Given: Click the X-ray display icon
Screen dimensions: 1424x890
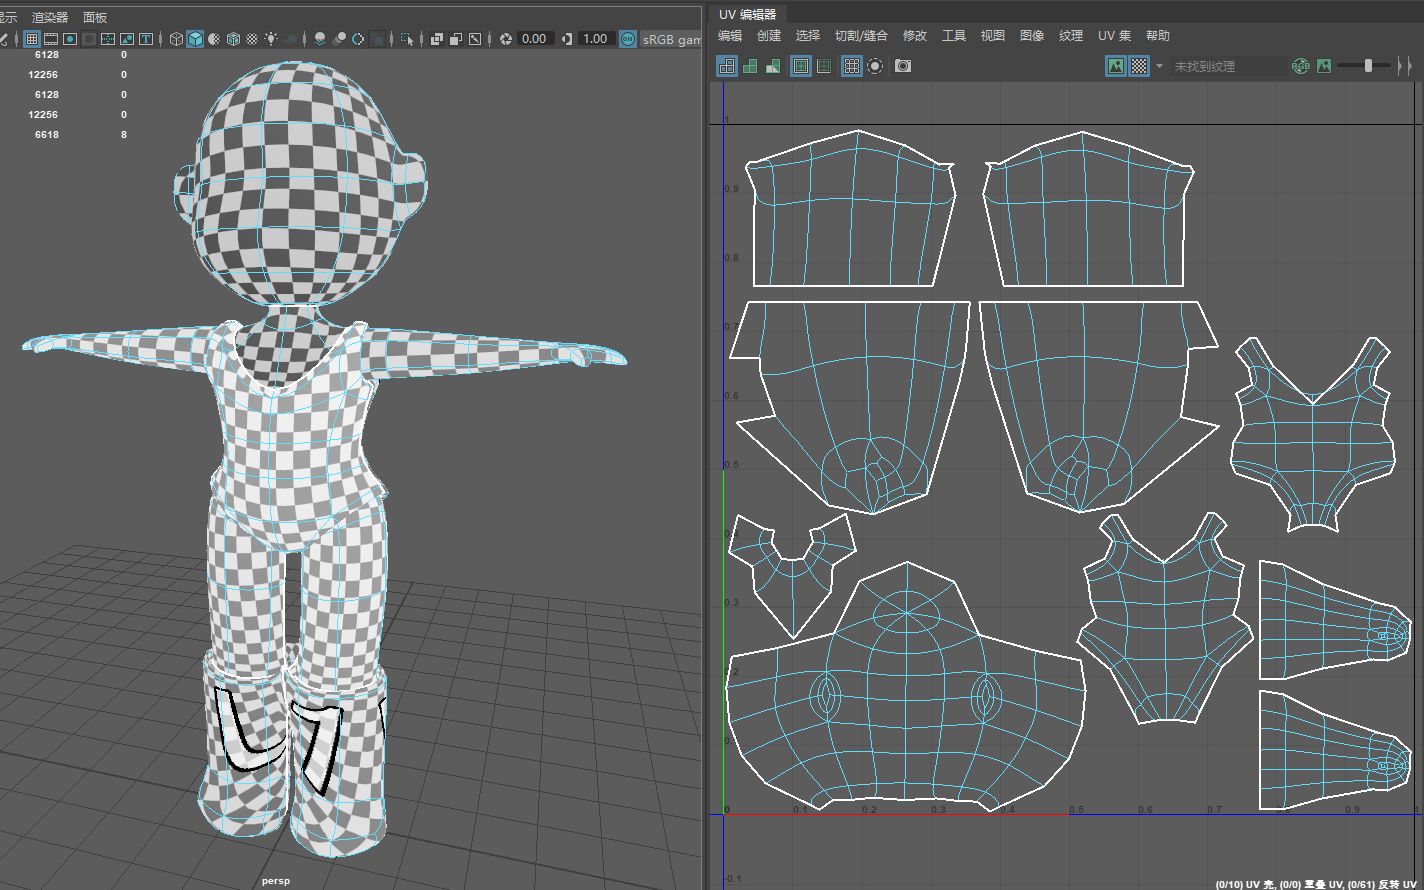Looking at the screenshot, I should 437,39.
